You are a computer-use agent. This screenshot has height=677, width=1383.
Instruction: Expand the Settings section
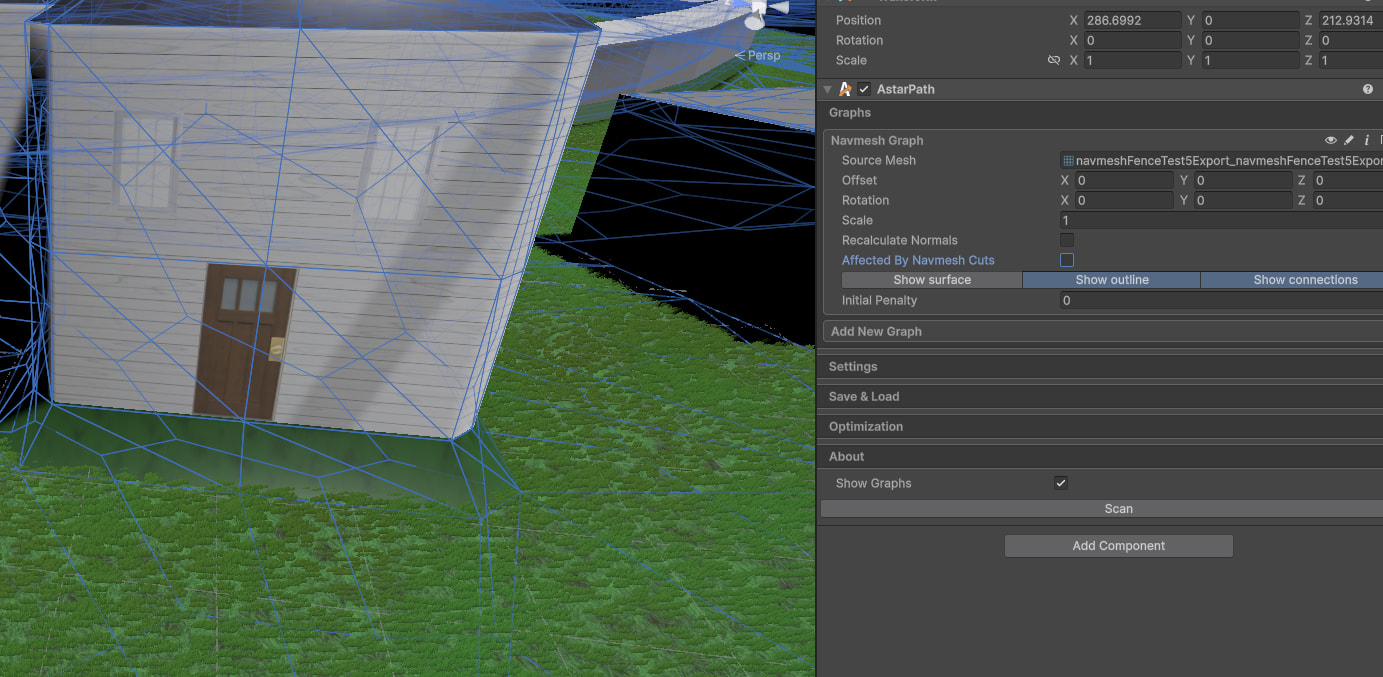pyautogui.click(x=853, y=367)
